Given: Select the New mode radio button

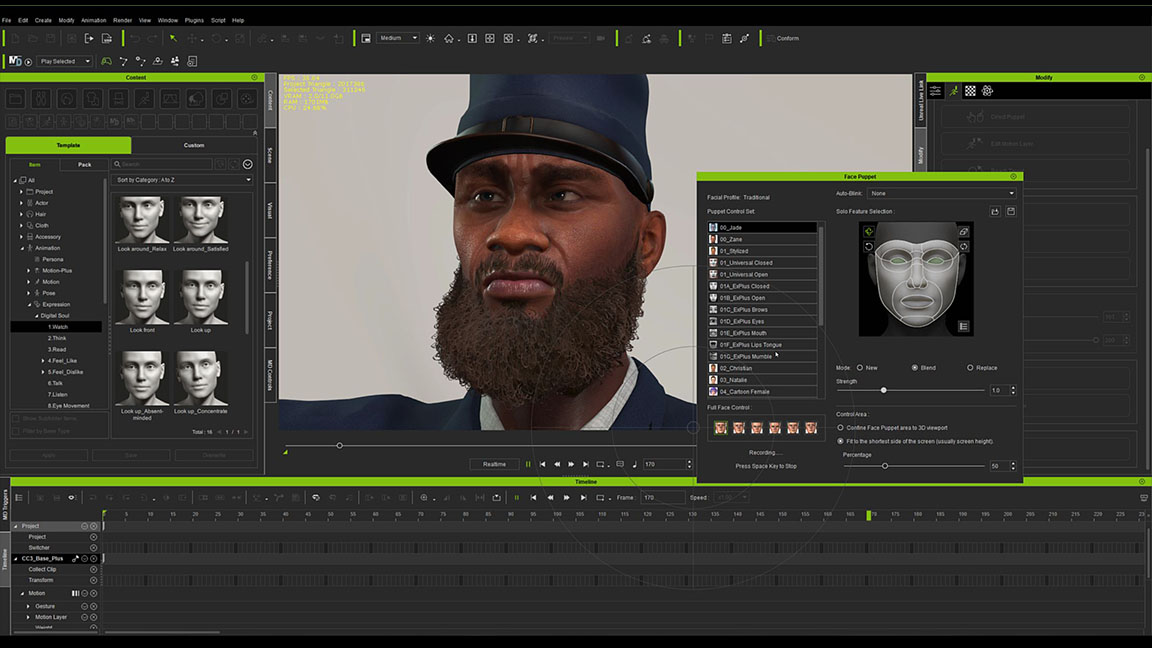Looking at the screenshot, I should tap(860, 367).
